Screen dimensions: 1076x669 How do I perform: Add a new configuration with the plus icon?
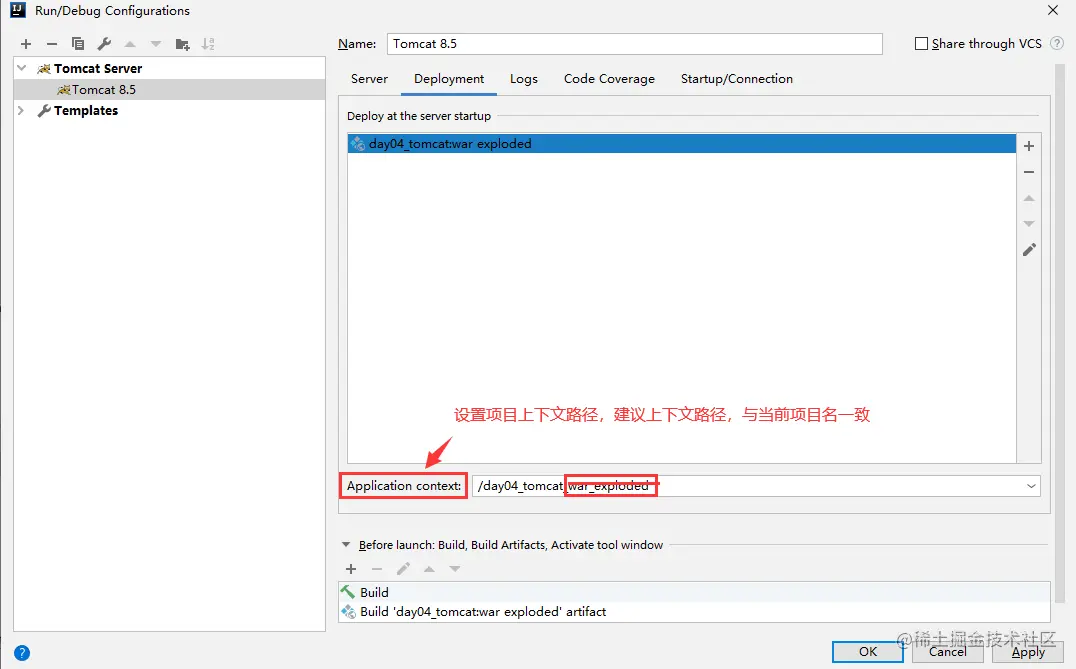coord(26,44)
